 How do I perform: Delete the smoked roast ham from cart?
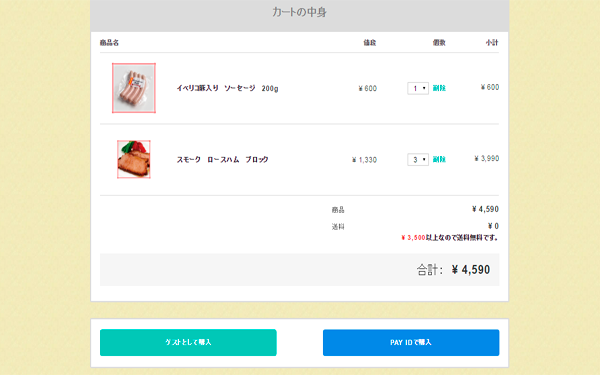point(439,159)
